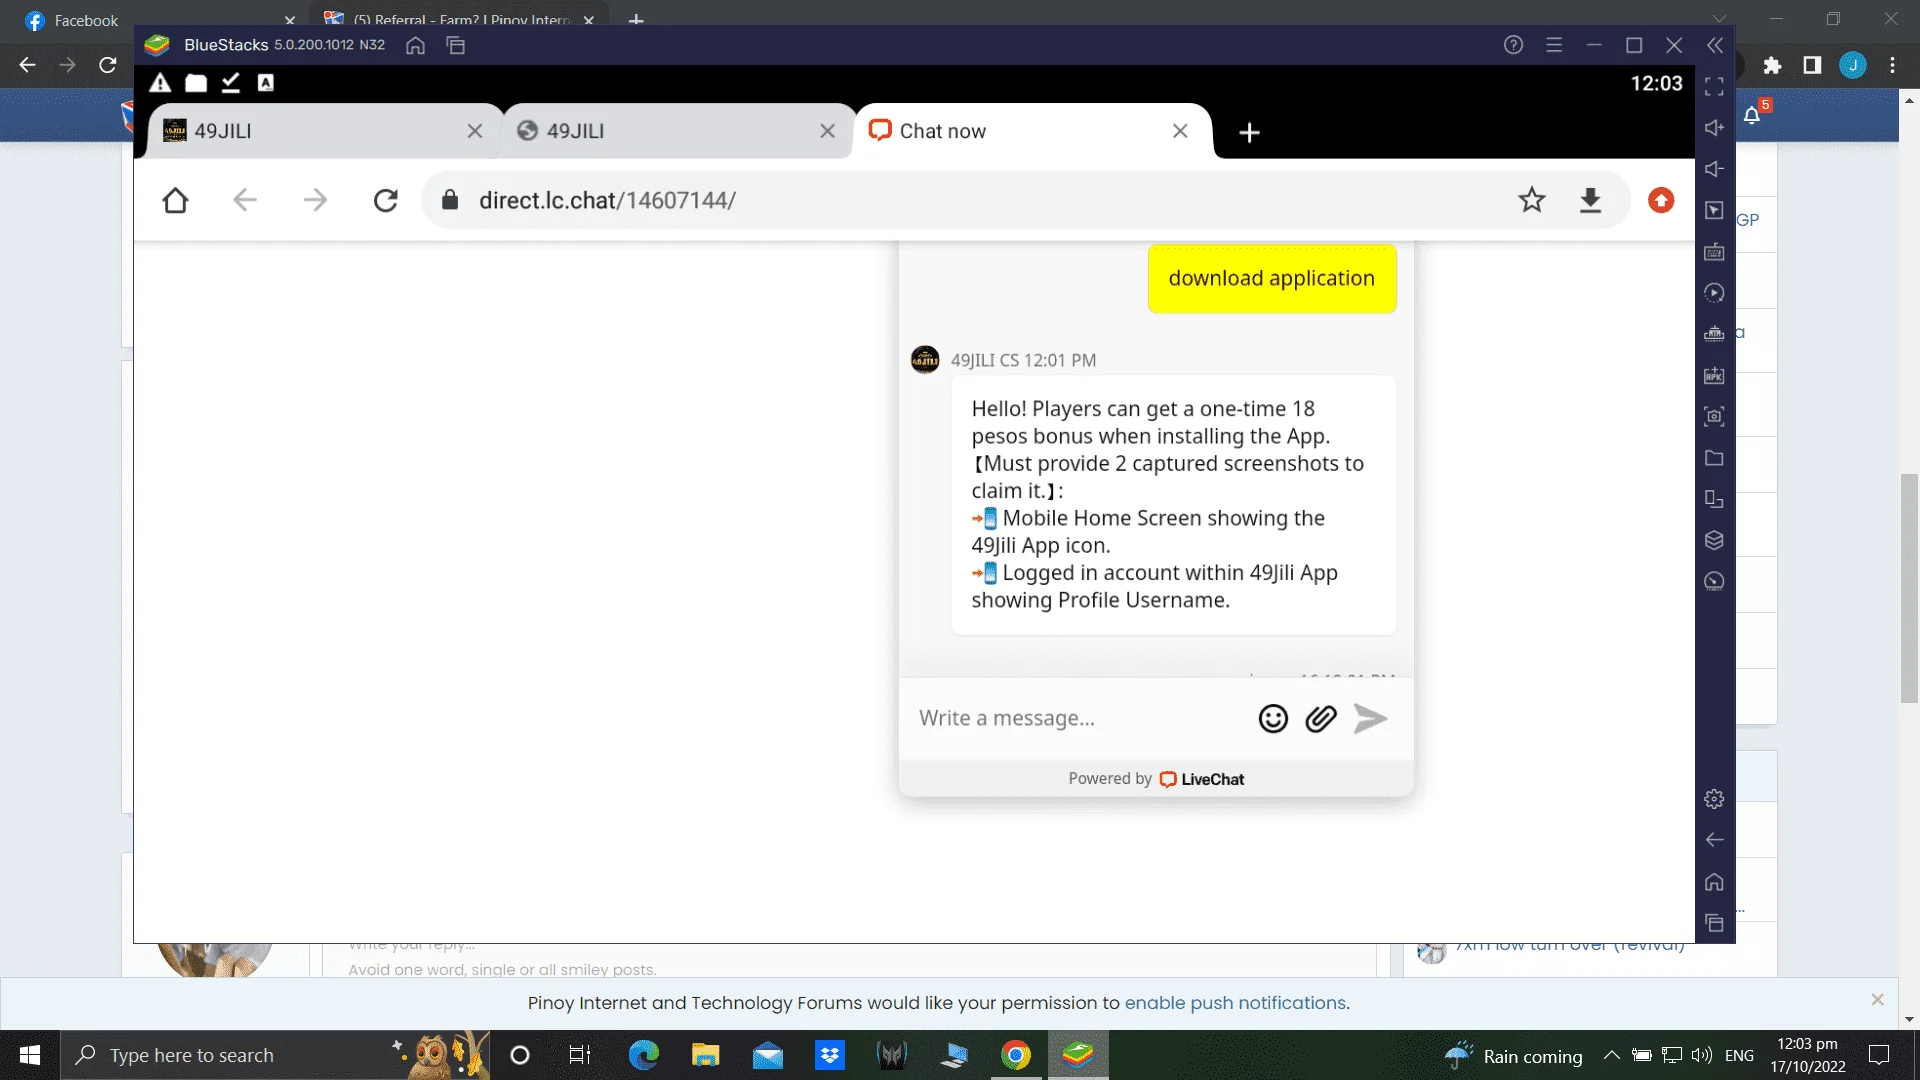1920x1080 pixels.
Task: Open Android recent apps from sidebar
Action: 1714,923
